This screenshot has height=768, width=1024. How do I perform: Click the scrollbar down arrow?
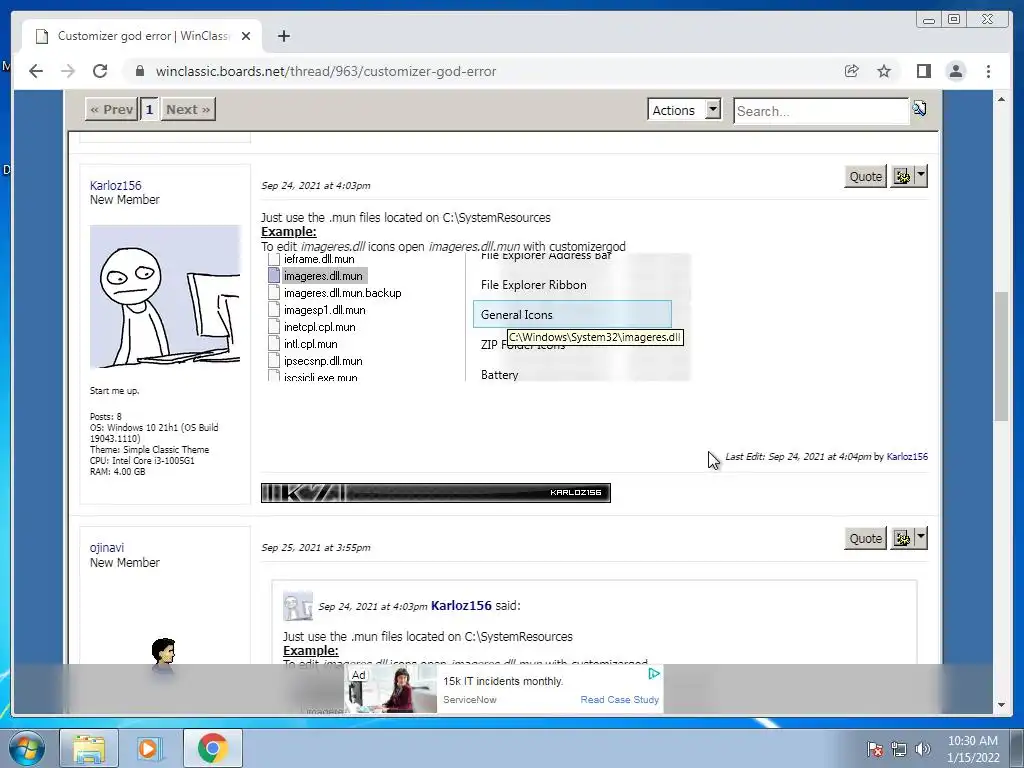click(x=1001, y=705)
